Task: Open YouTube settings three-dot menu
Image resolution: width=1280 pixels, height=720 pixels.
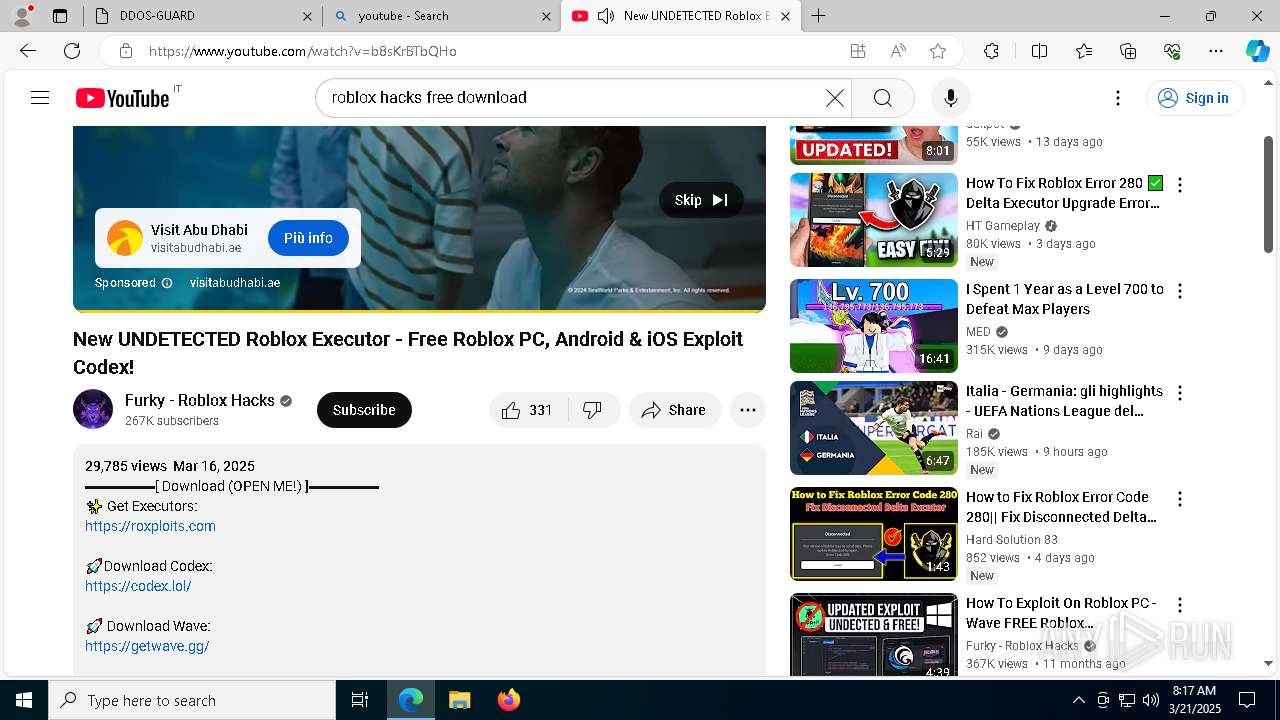Action: [x=1118, y=98]
